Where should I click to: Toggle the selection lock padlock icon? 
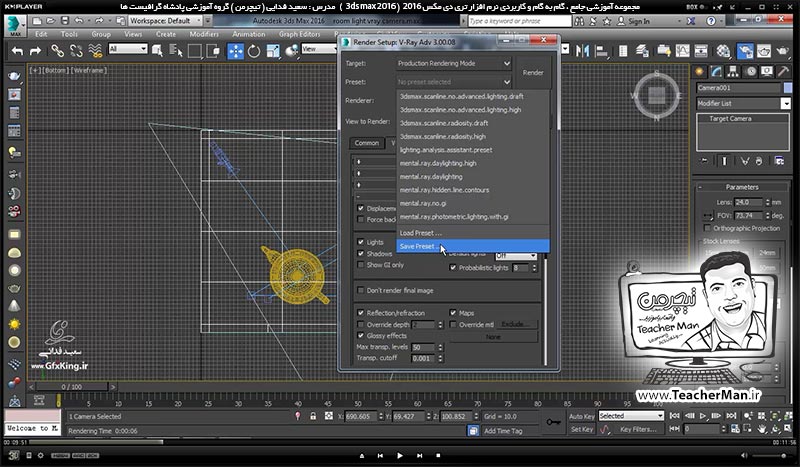point(313,416)
